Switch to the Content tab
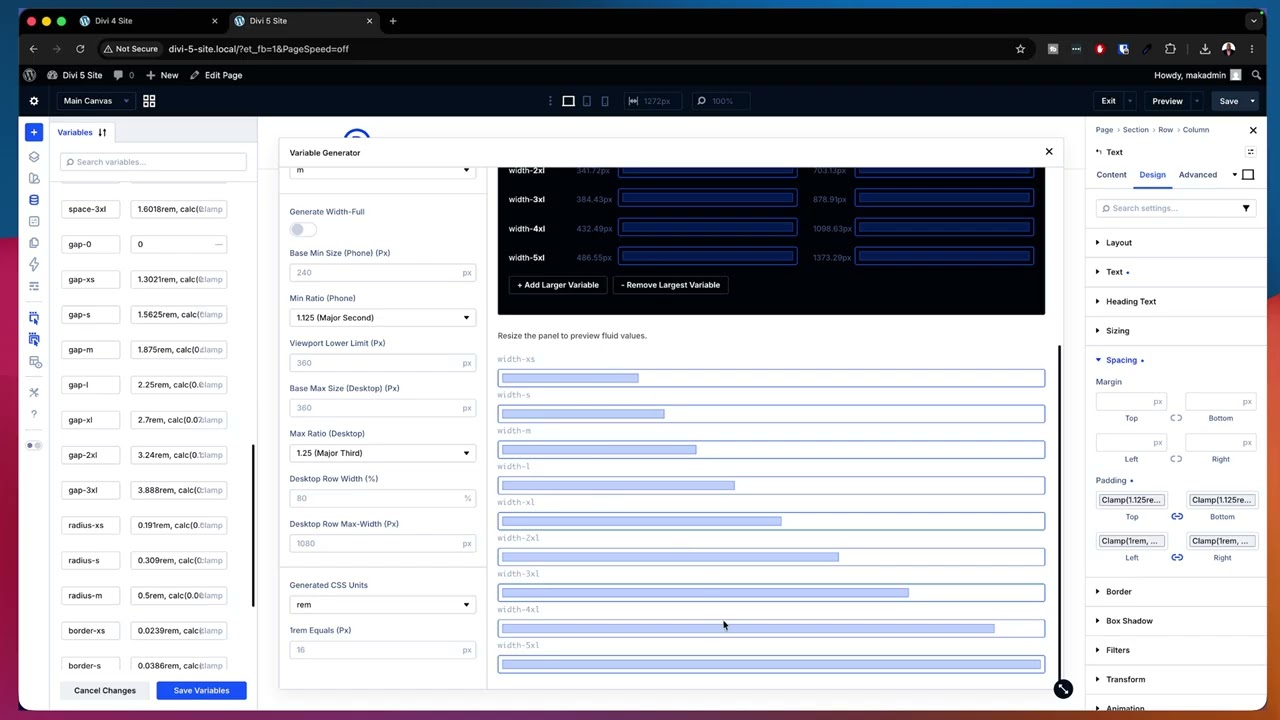Screen dimensions: 1280x720 [x=1111, y=175]
